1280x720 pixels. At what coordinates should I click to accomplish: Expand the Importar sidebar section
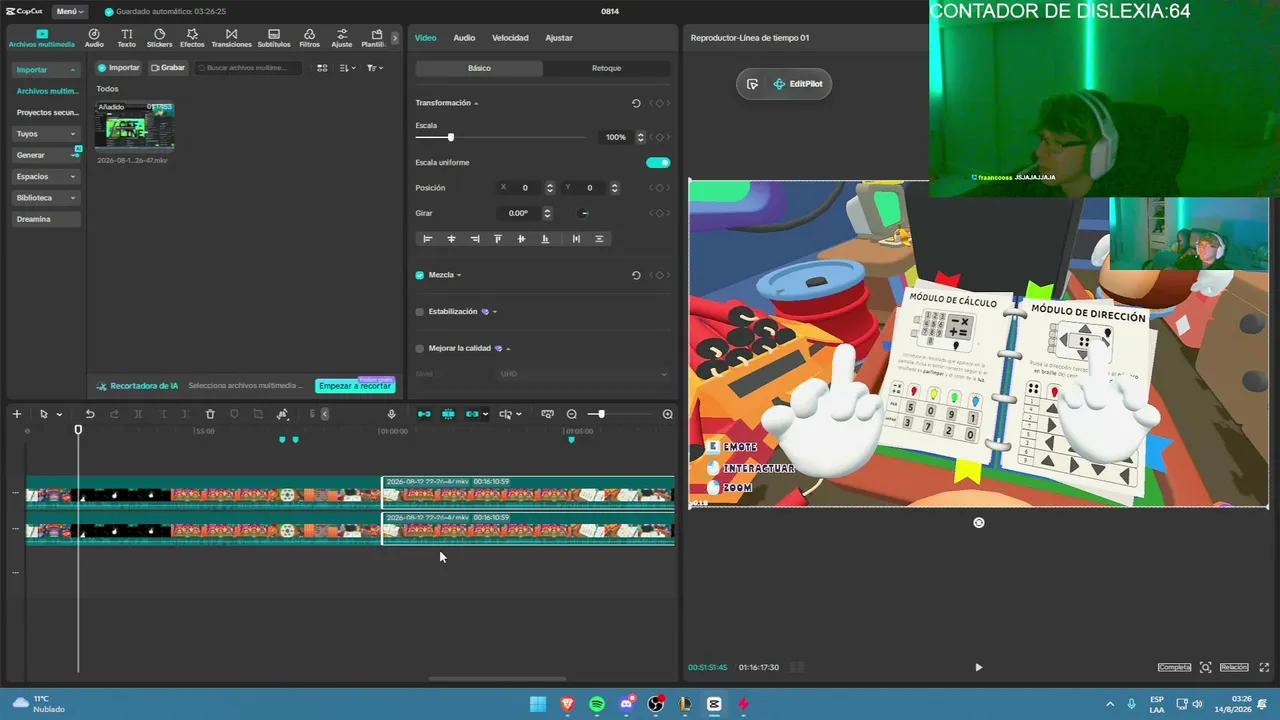tap(46, 70)
